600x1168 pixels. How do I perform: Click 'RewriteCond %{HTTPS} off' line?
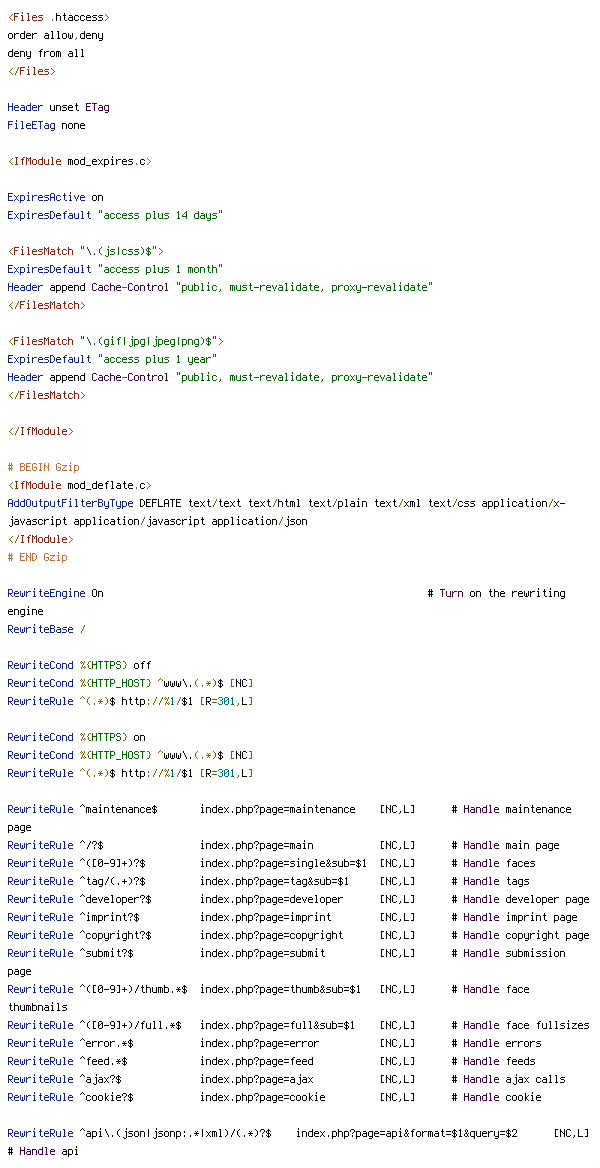coord(80,665)
